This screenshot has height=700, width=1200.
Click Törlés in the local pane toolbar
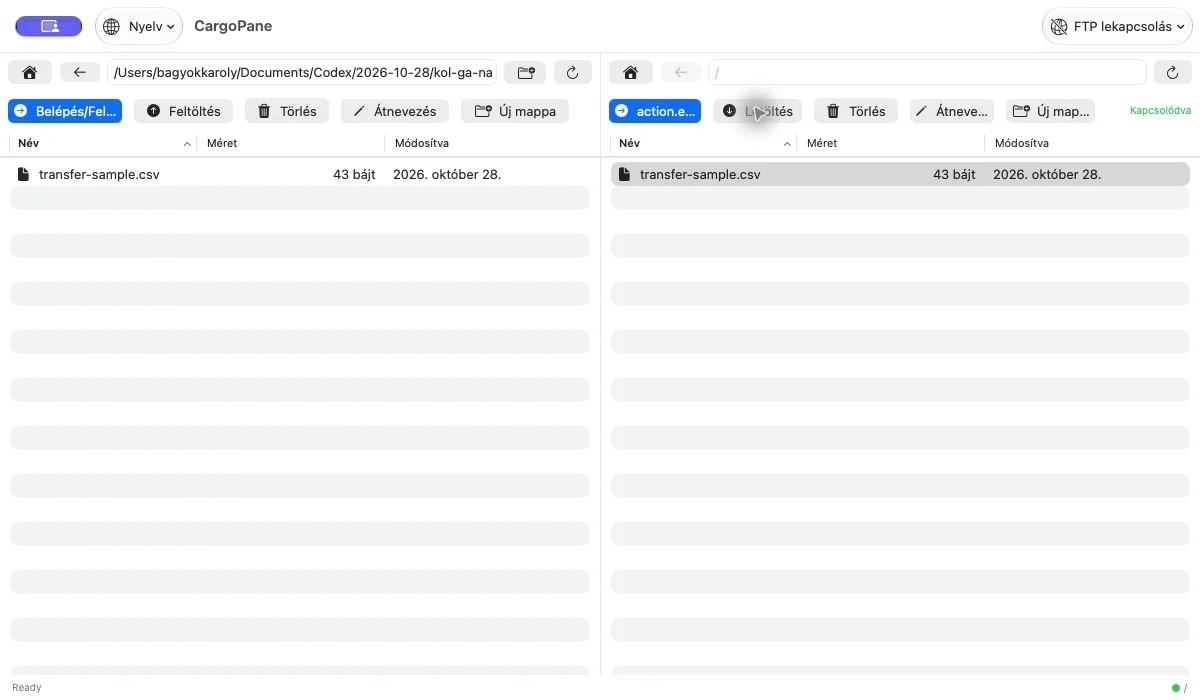[x=287, y=111]
